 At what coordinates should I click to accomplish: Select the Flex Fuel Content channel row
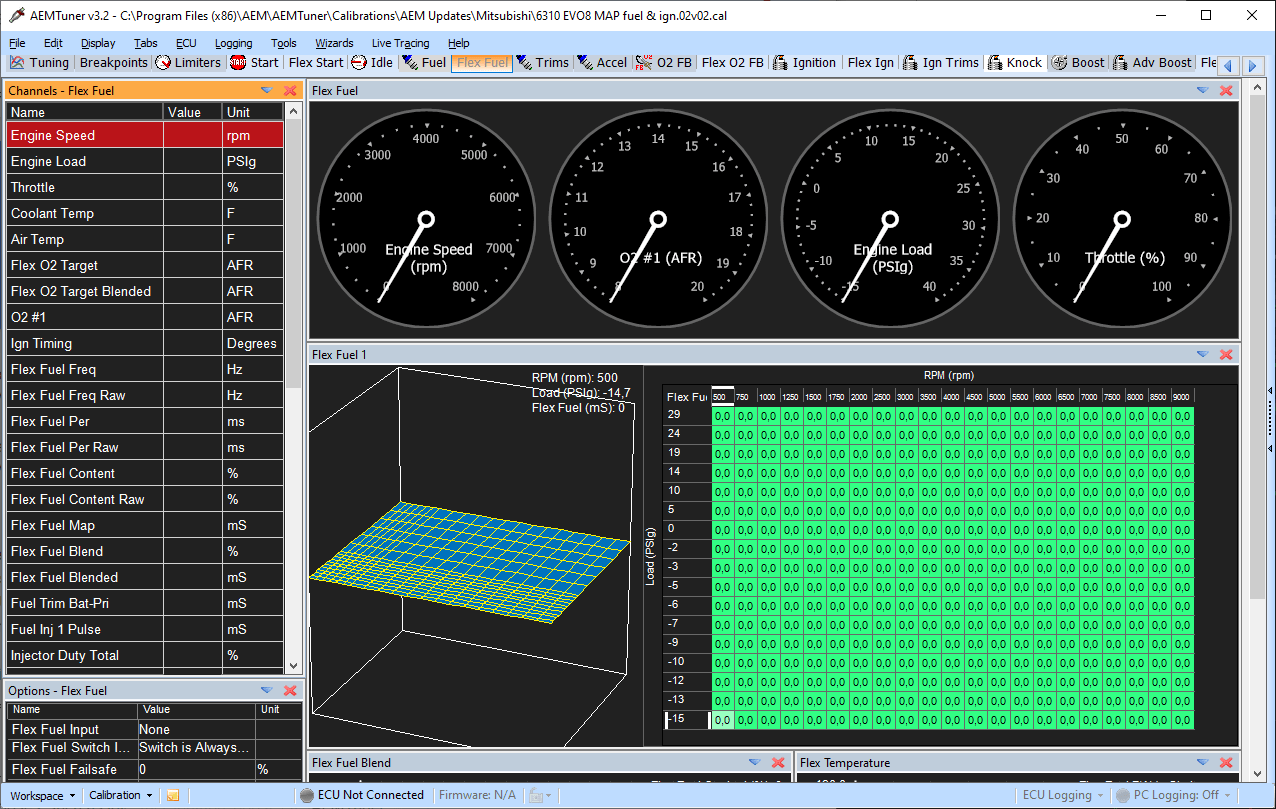(x=145, y=473)
